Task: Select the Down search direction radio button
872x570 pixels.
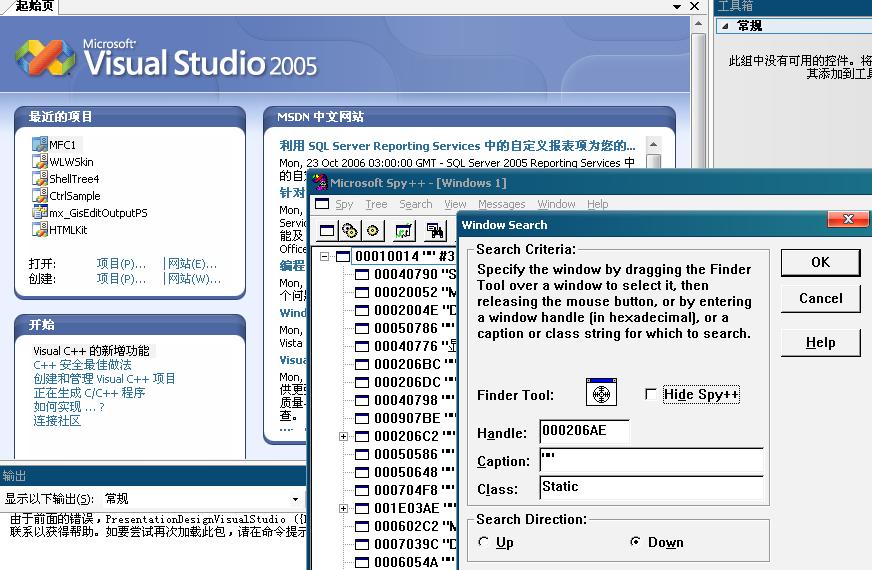Action: pos(635,541)
